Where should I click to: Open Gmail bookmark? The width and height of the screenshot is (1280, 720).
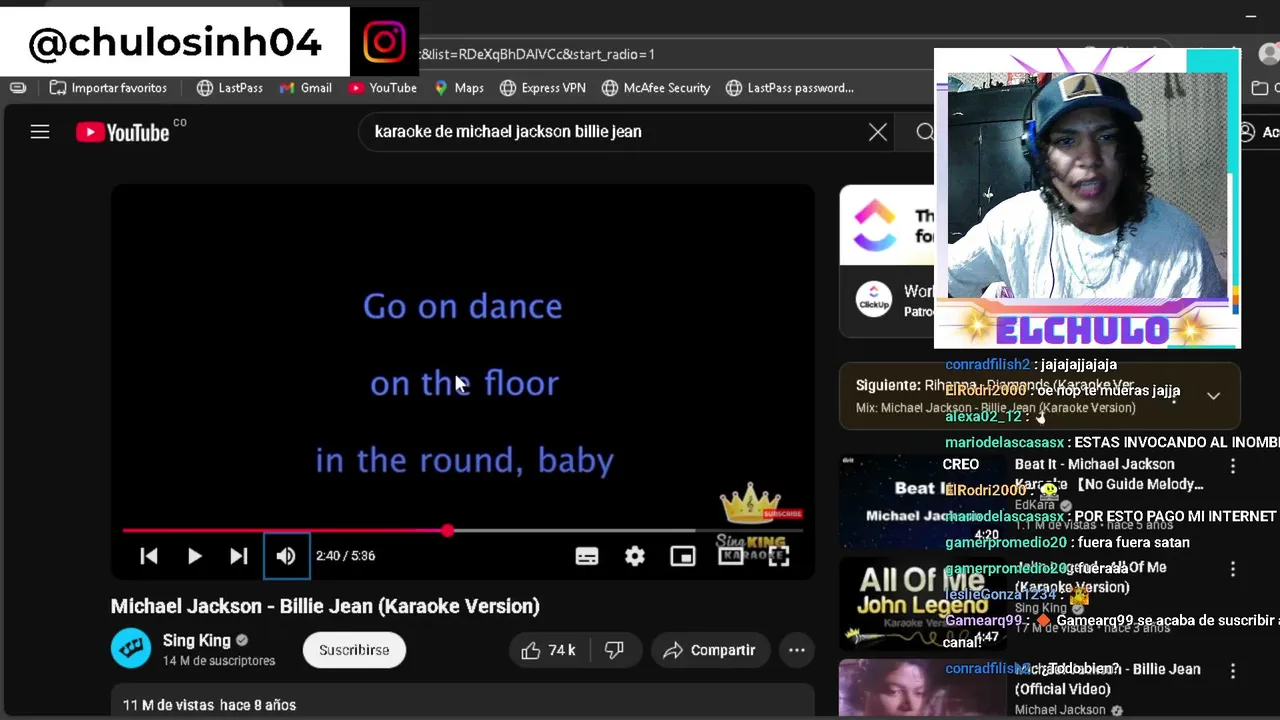click(306, 88)
